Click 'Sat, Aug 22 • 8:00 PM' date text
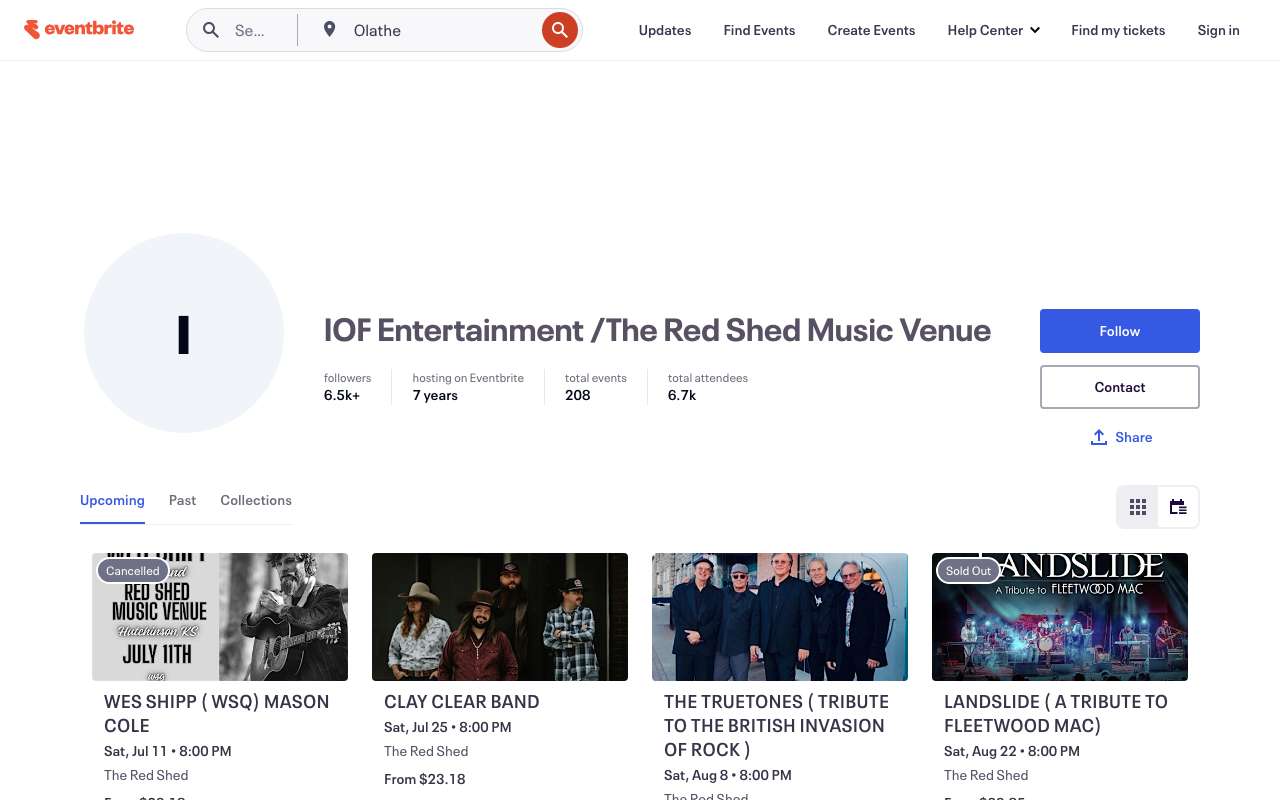Viewport: 1280px width, 800px height. pyautogui.click(x=1012, y=751)
